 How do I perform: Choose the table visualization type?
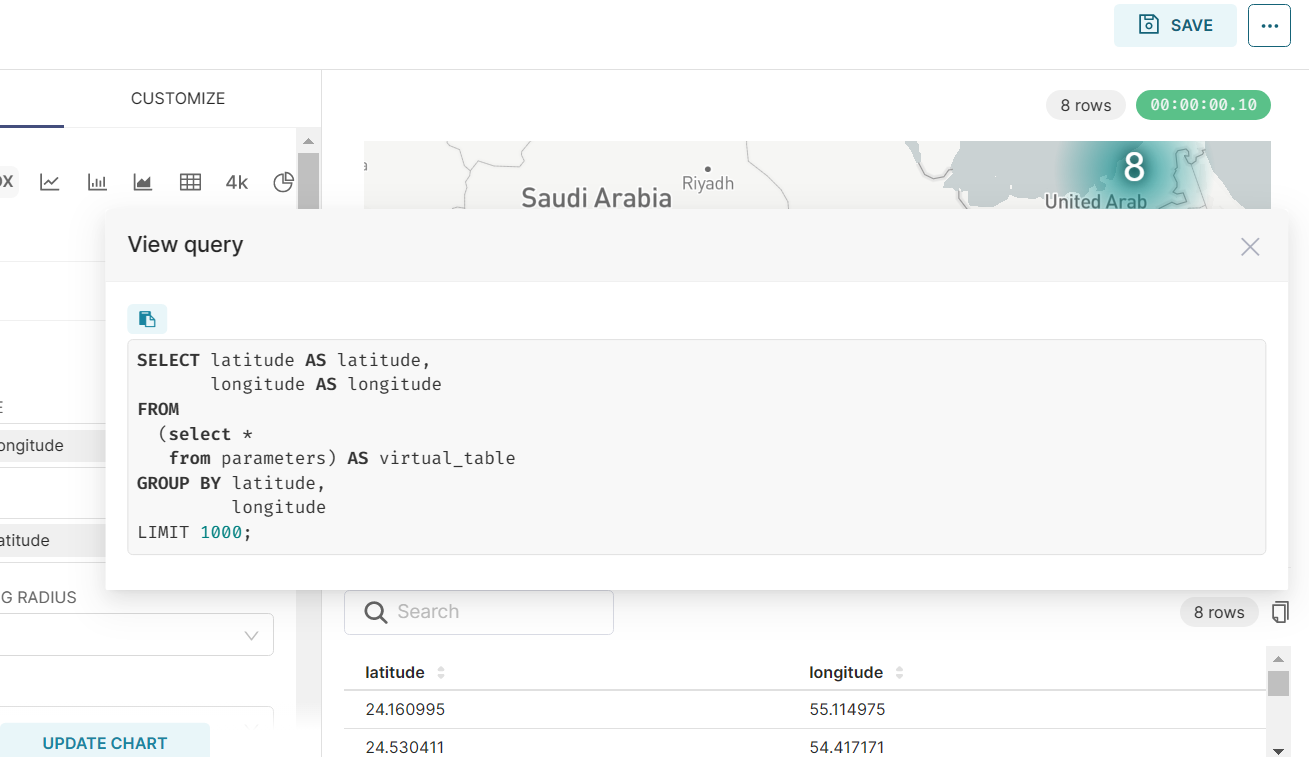point(189,181)
